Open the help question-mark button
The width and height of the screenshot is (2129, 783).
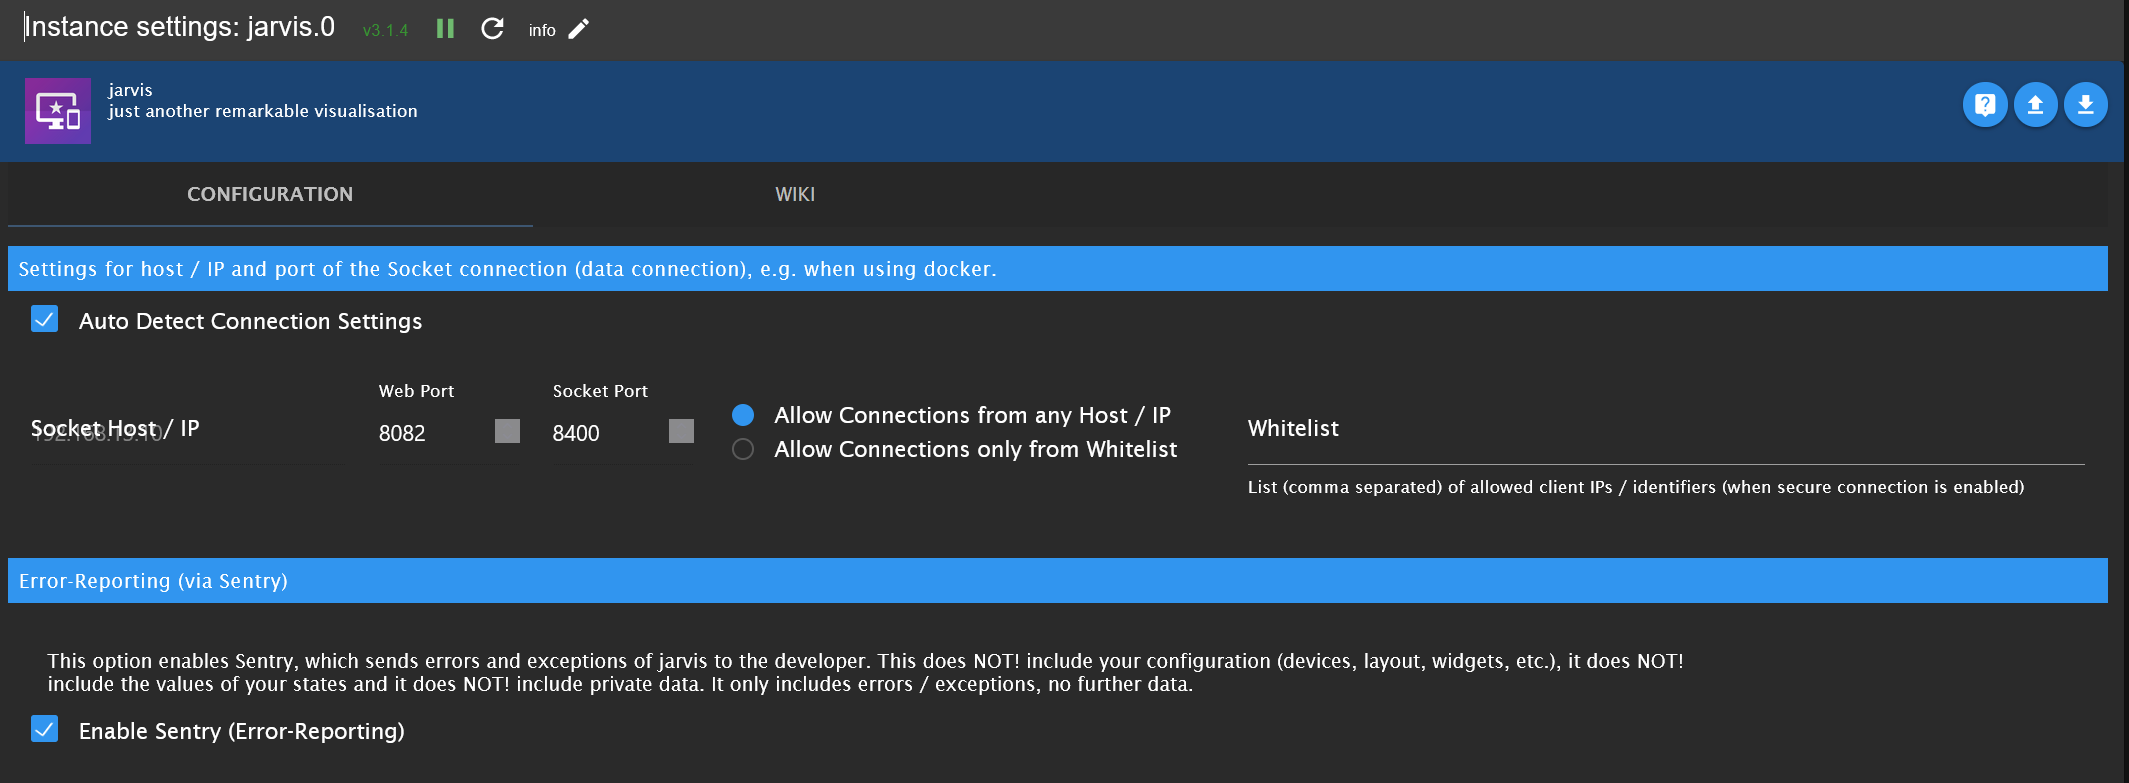(1985, 105)
